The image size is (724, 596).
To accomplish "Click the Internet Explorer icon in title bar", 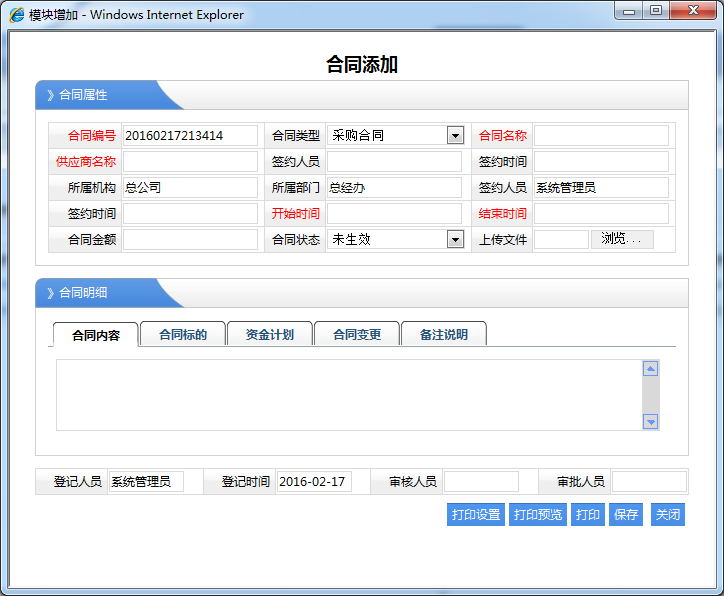I will tap(17, 15).
